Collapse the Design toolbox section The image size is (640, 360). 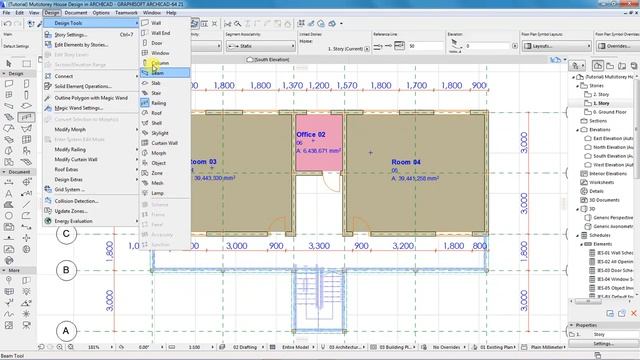[4, 73]
